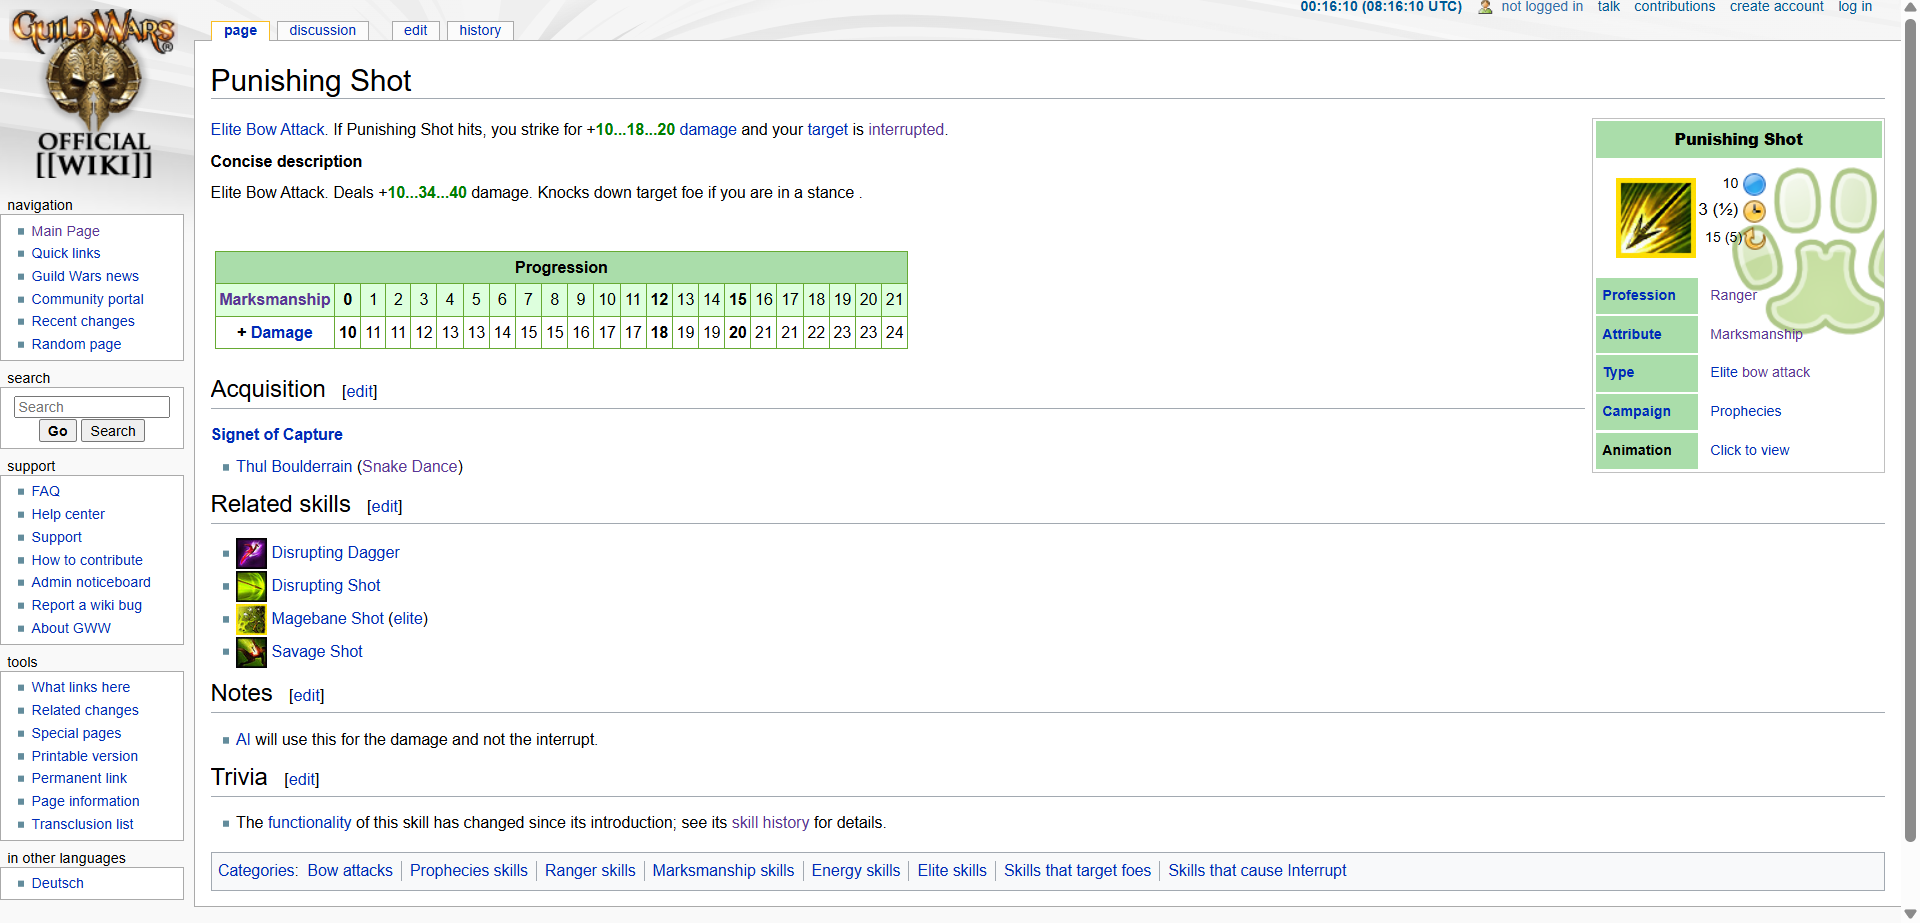Open Quick links in navigation
Image resolution: width=1920 pixels, height=923 pixels.
coord(66,253)
